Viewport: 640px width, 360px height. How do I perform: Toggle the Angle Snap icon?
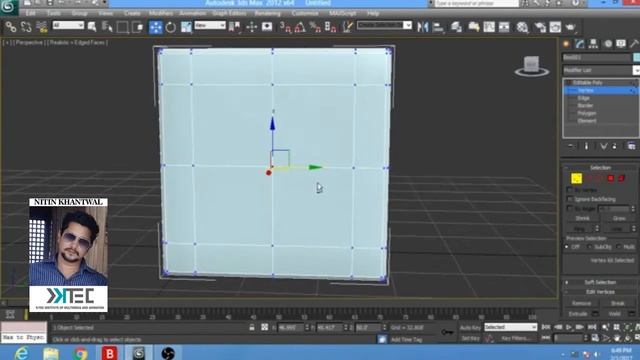(300, 27)
